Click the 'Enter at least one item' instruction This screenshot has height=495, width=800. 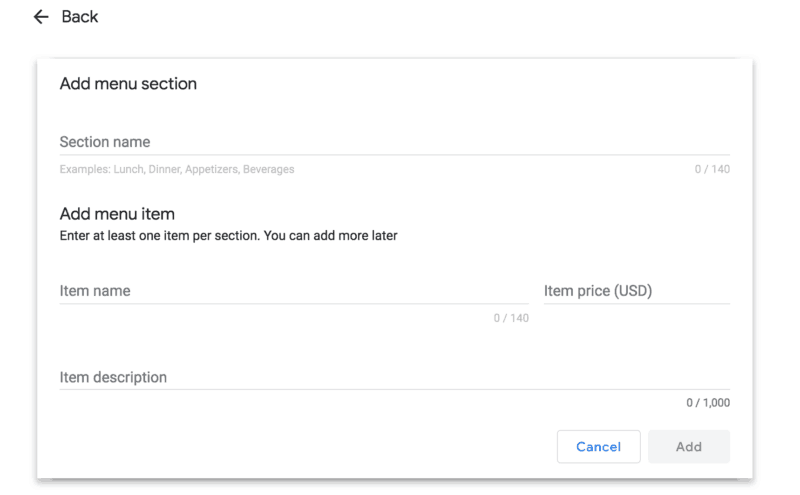[x=228, y=236]
